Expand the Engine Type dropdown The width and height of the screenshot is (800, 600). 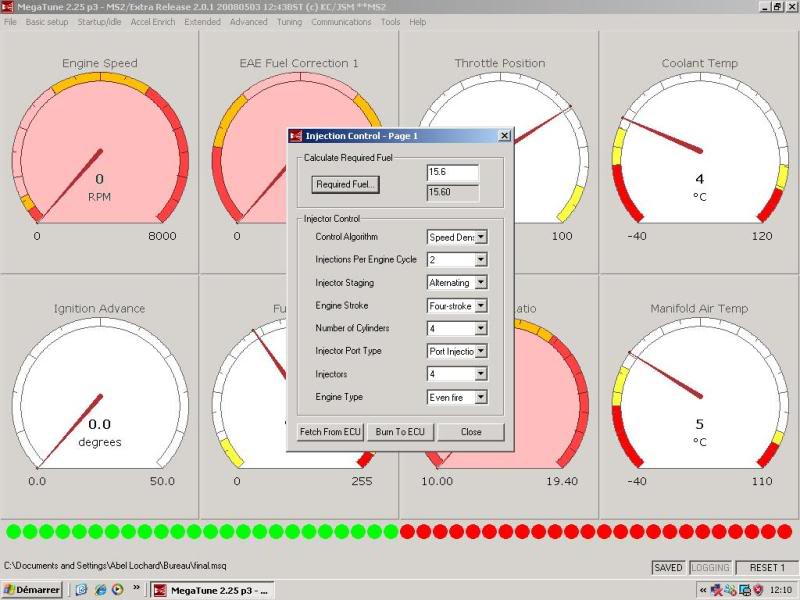(481, 397)
